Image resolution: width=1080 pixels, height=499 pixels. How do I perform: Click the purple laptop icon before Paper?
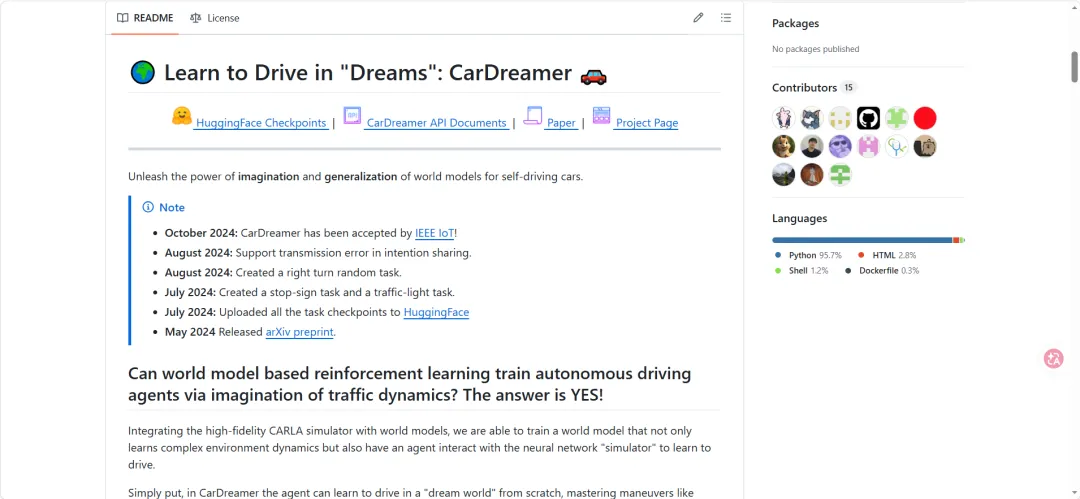pos(532,116)
